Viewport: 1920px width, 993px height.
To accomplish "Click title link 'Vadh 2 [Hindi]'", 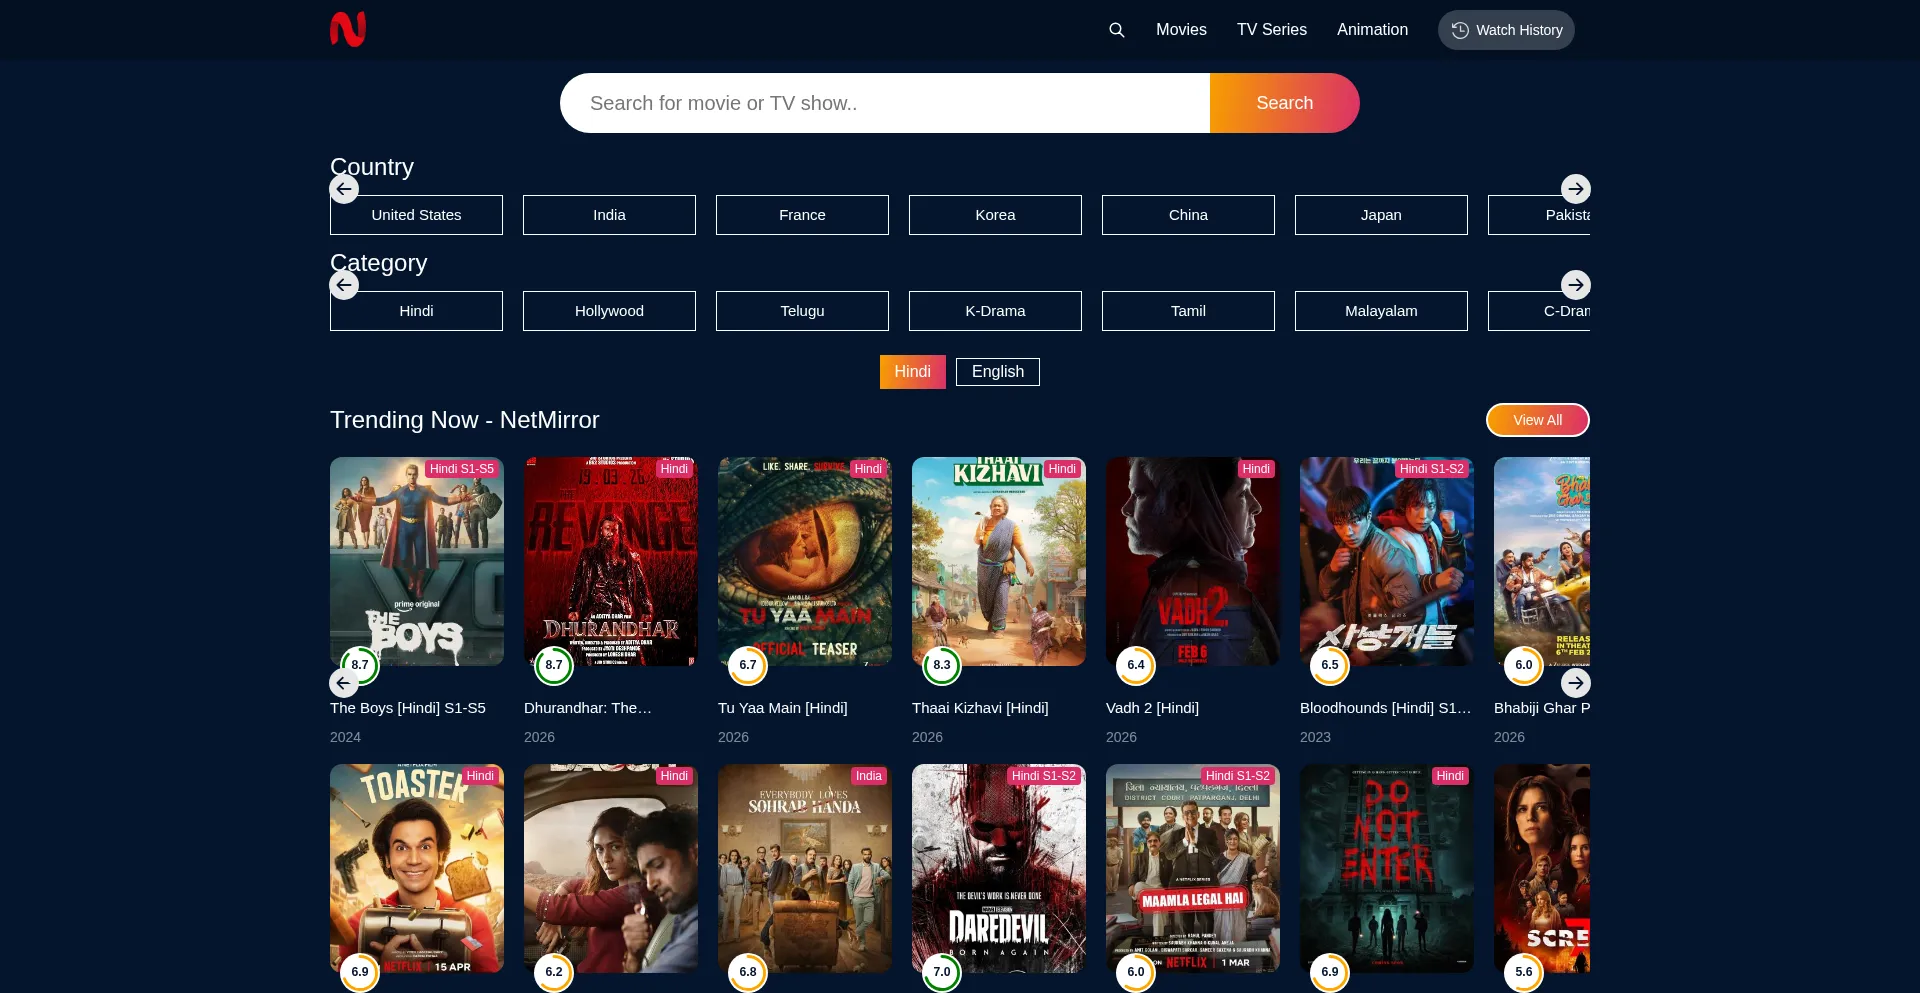I will (x=1152, y=708).
